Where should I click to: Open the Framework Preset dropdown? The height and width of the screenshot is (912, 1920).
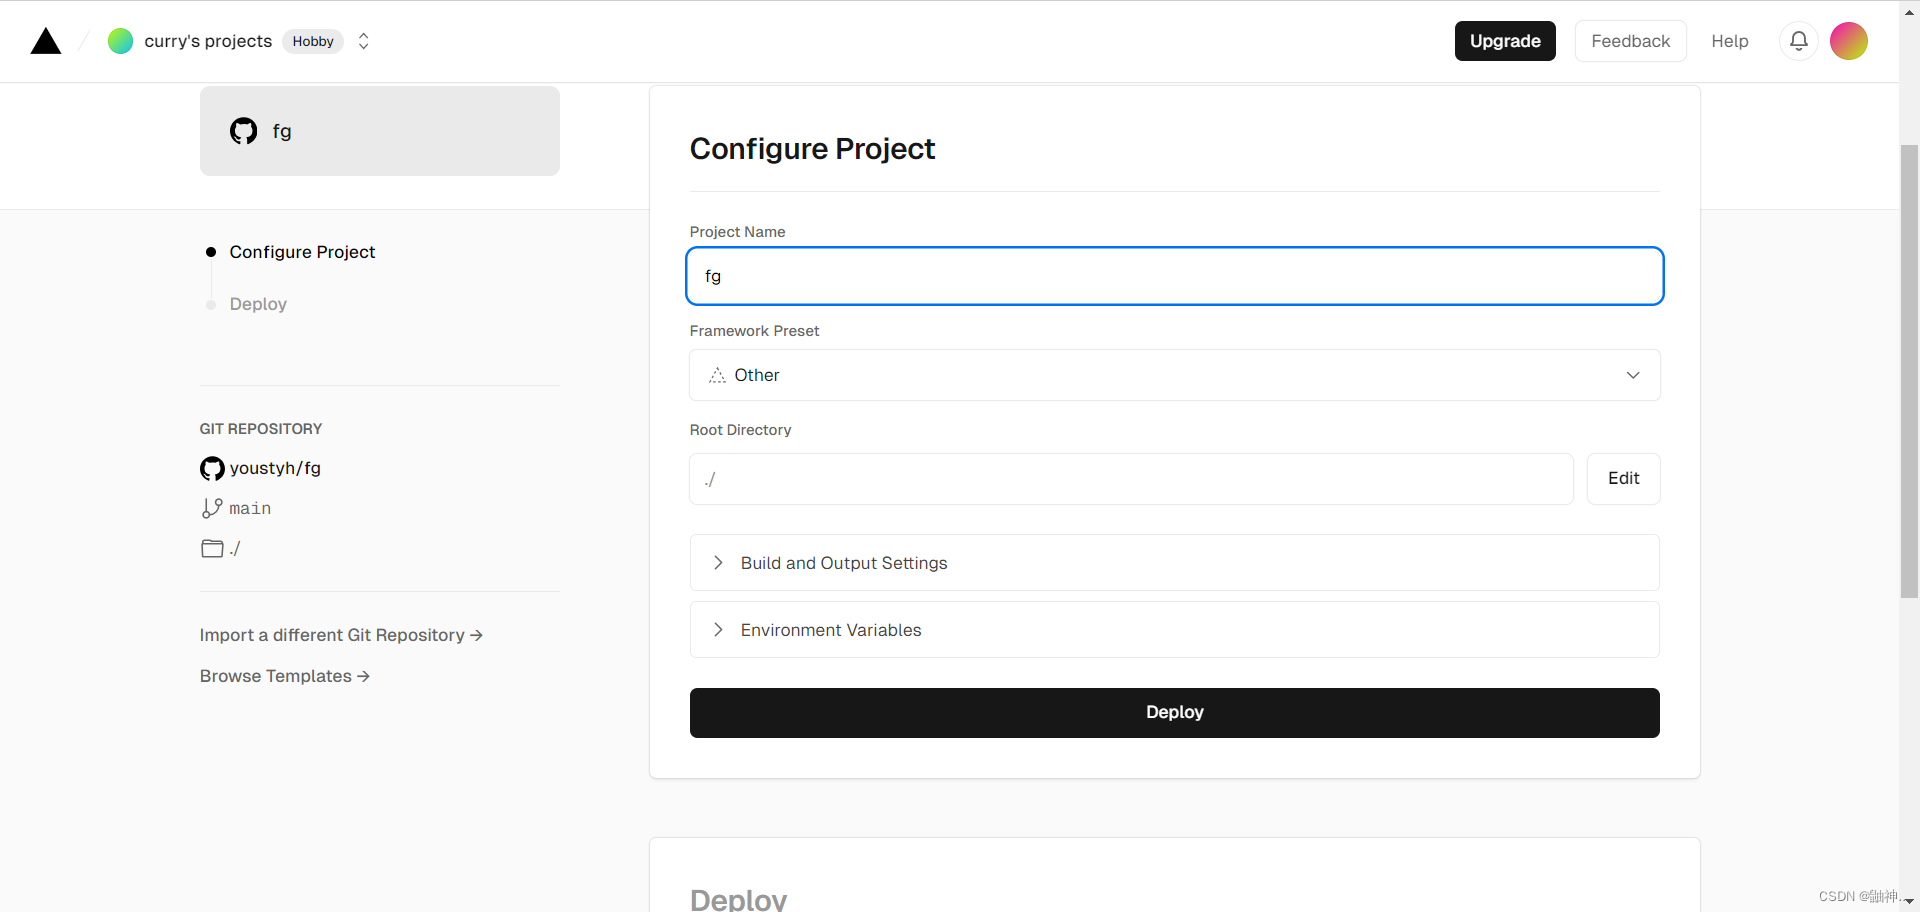click(1174, 375)
